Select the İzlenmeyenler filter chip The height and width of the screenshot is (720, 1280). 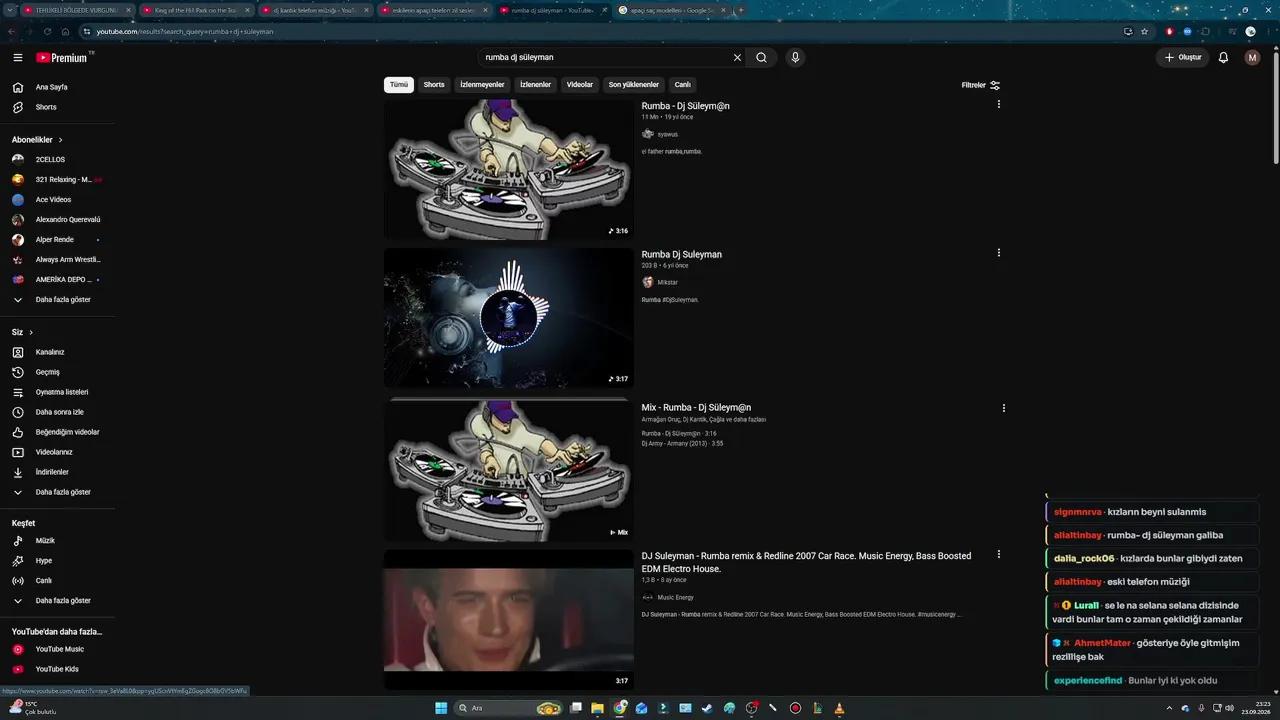[x=482, y=85]
